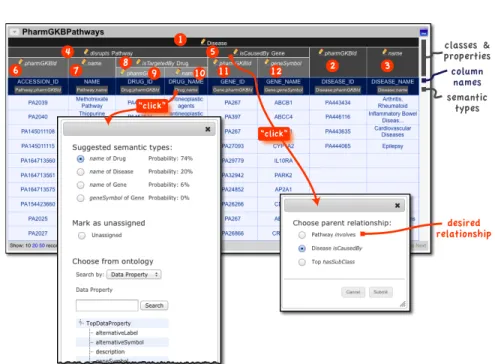Open the Search by Data Property dropdown

click(x=134, y=274)
